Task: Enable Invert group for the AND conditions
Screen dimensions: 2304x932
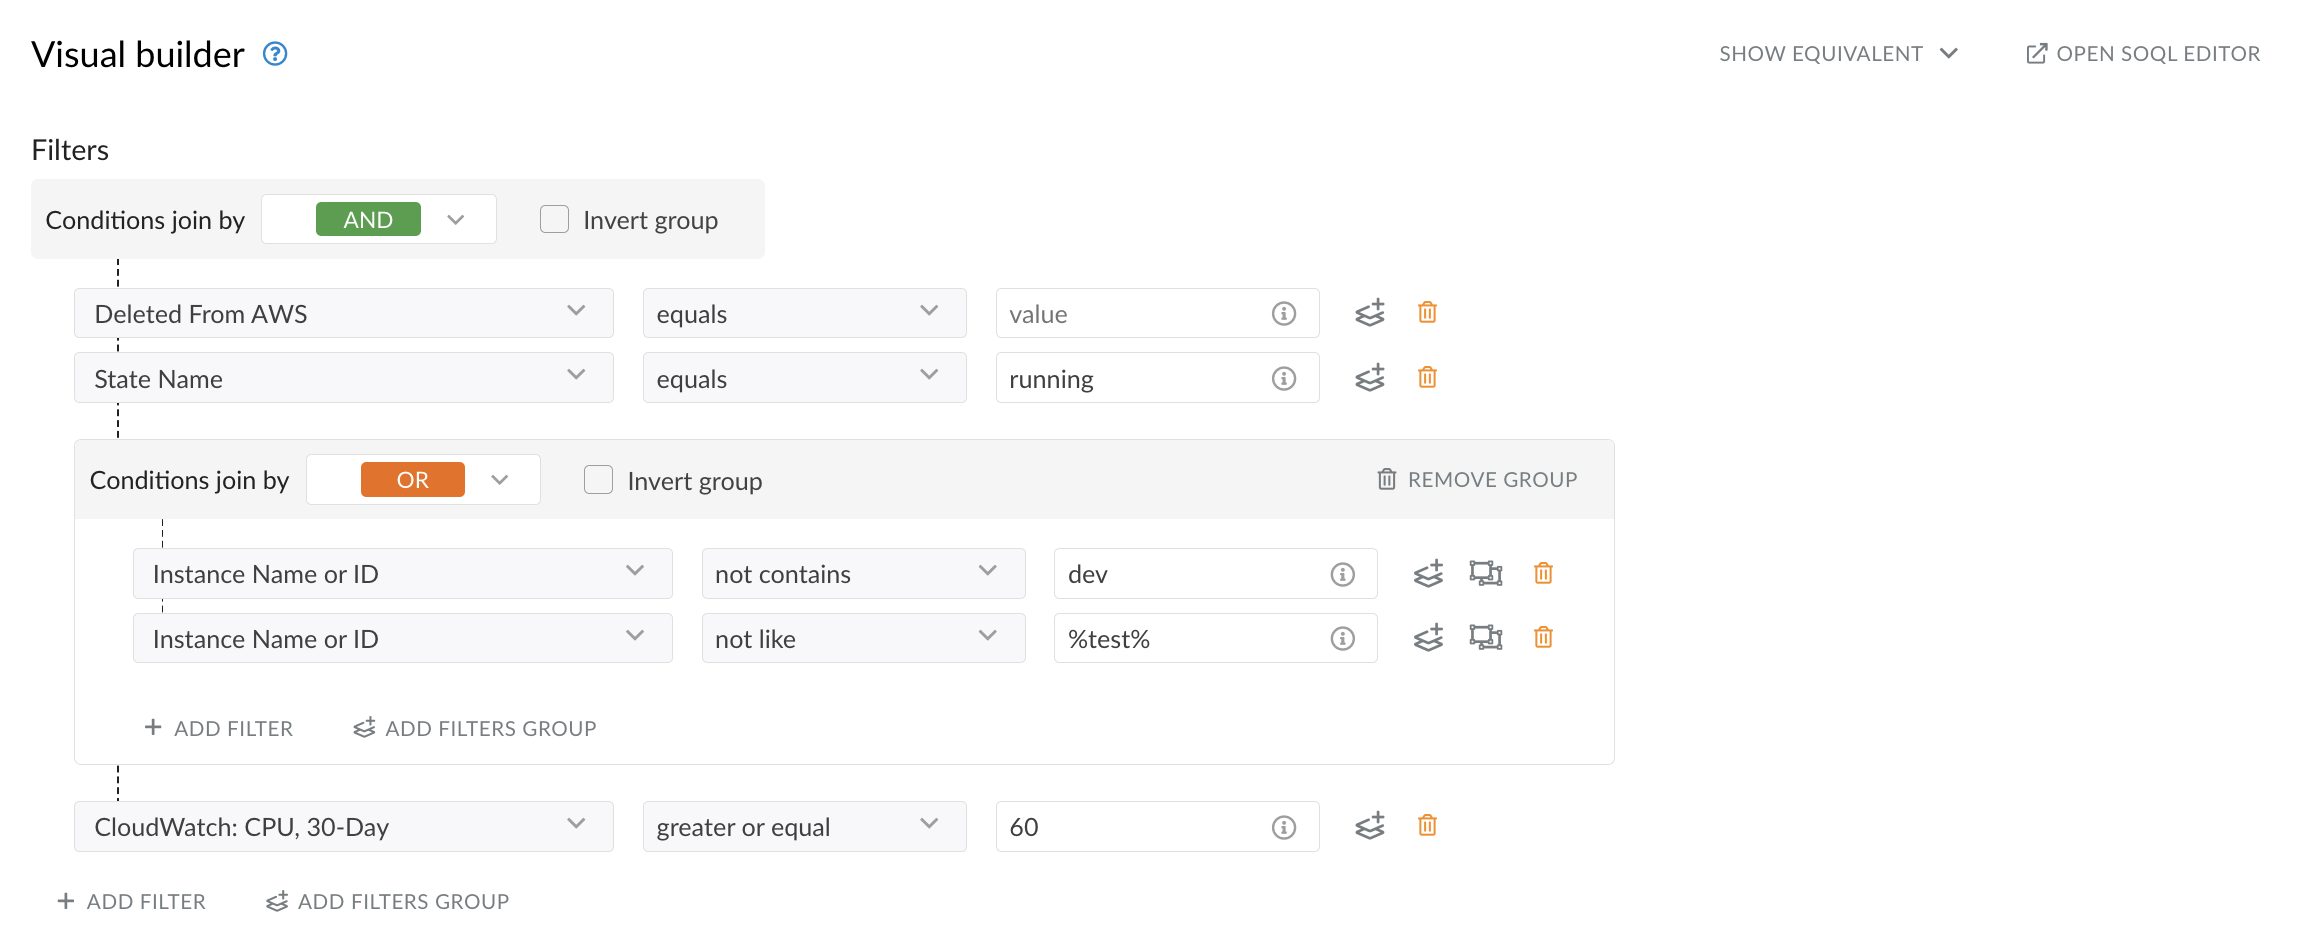Action: pyautogui.click(x=554, y=218)
